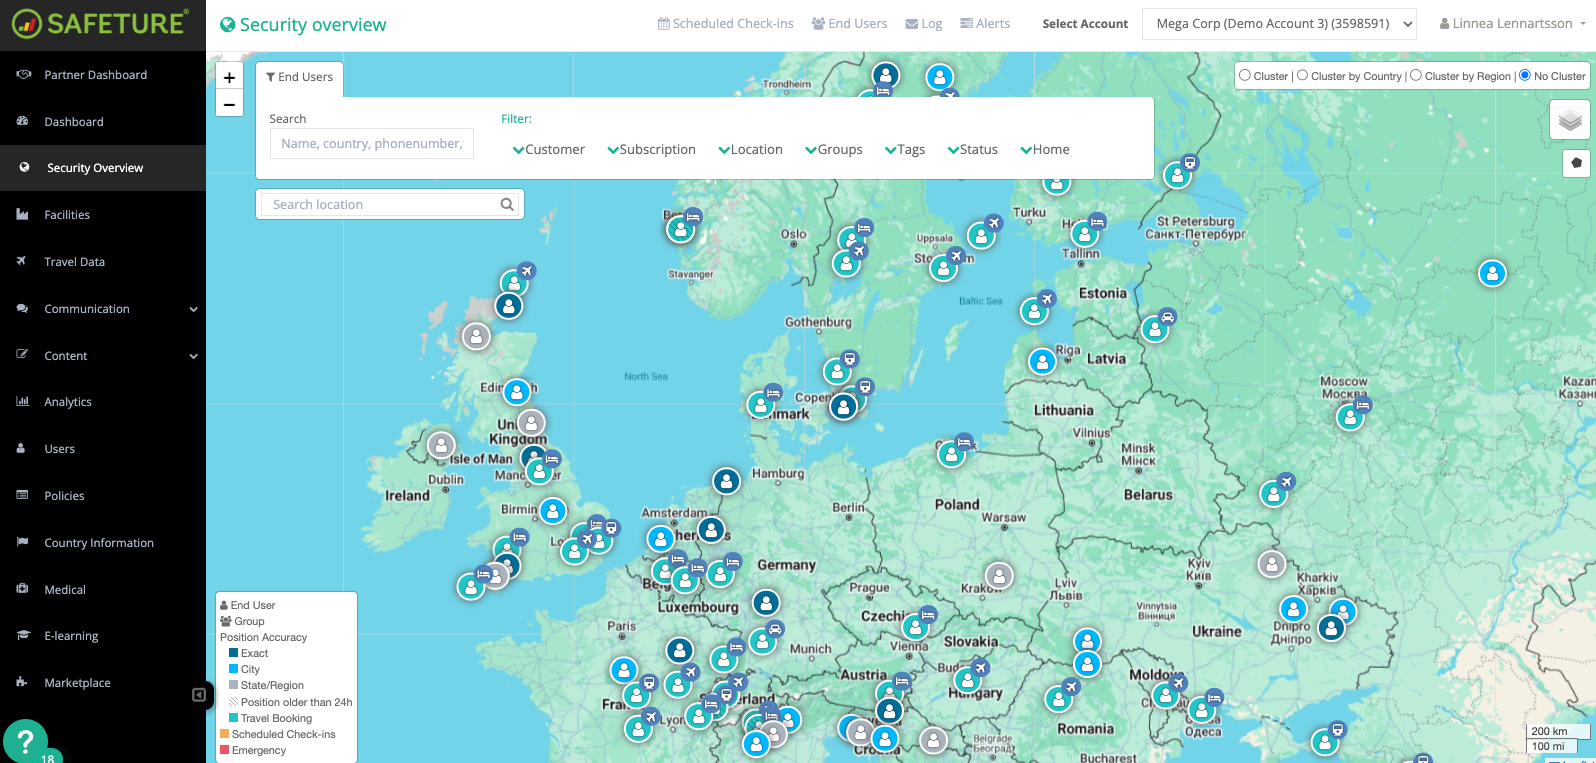Collapse the left sidebar
This screenshot has height=763, width=1596.
pos(198,695)
